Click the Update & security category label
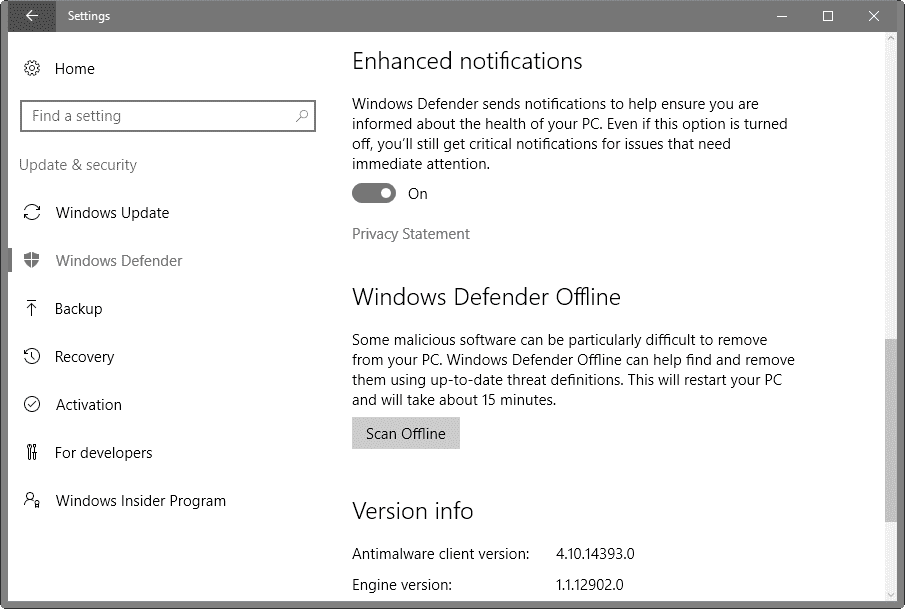Screen dimensions: 905x609 [x=78, y=165]
